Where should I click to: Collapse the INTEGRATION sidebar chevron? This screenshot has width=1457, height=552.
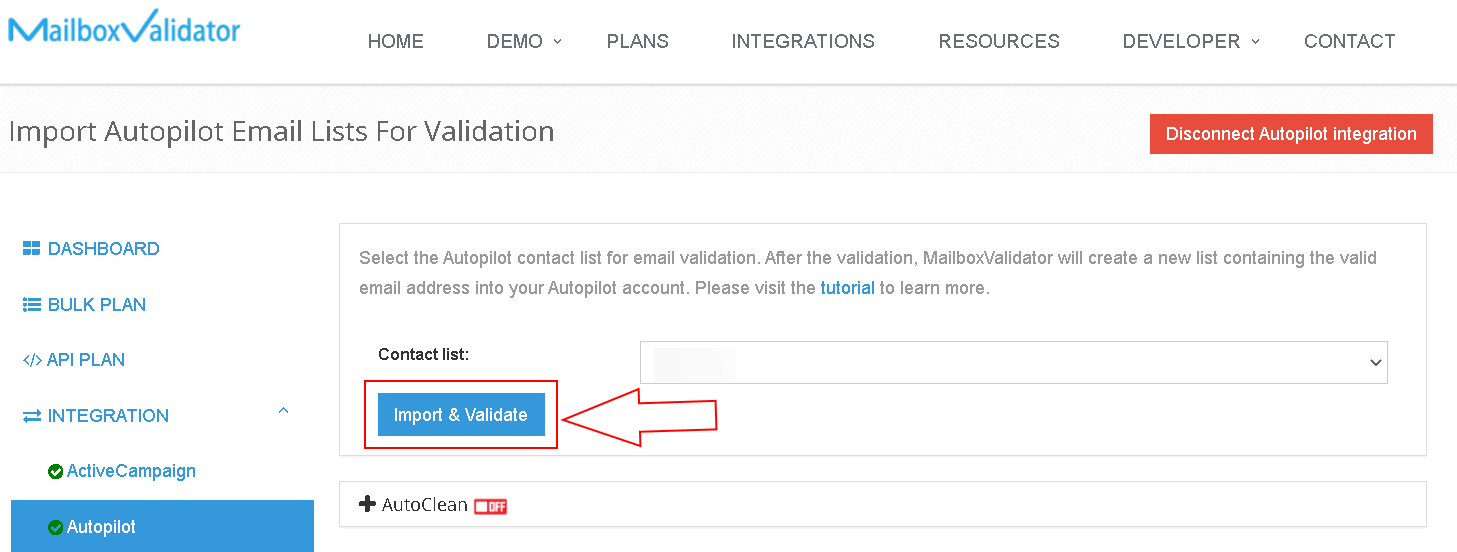pos(283,411)
